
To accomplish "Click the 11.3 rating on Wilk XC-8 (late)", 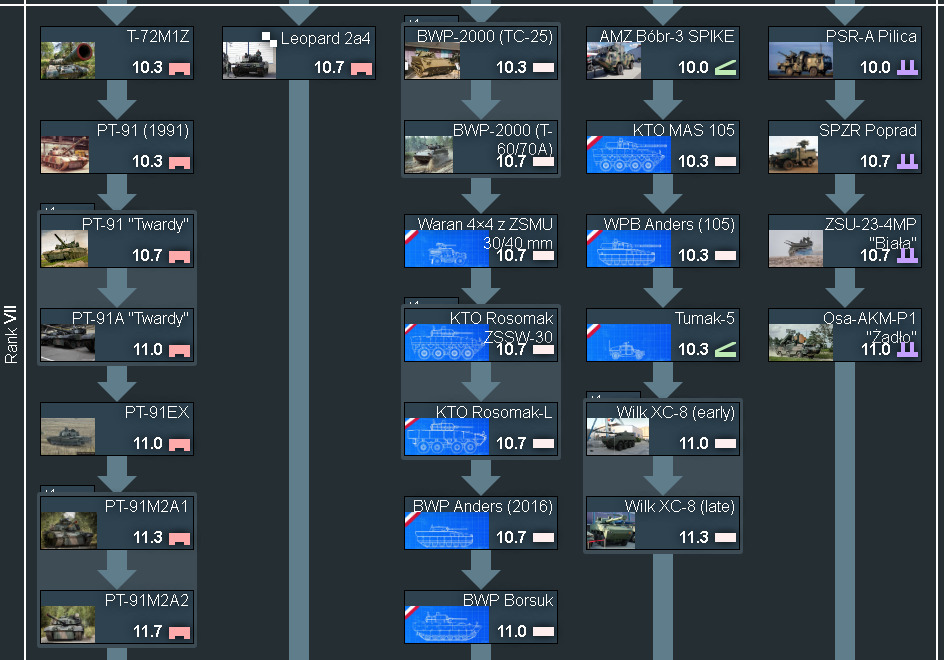I will pyautogui.click(x=694, y=538).
